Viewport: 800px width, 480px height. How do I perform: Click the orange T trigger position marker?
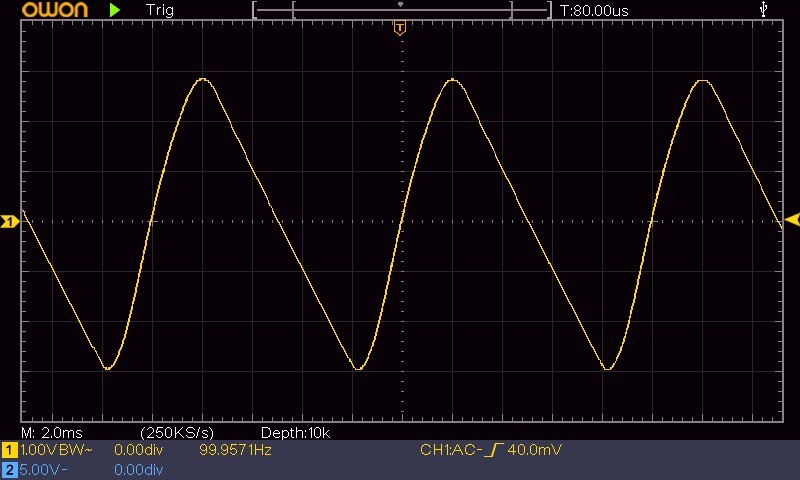click(400, 28)
